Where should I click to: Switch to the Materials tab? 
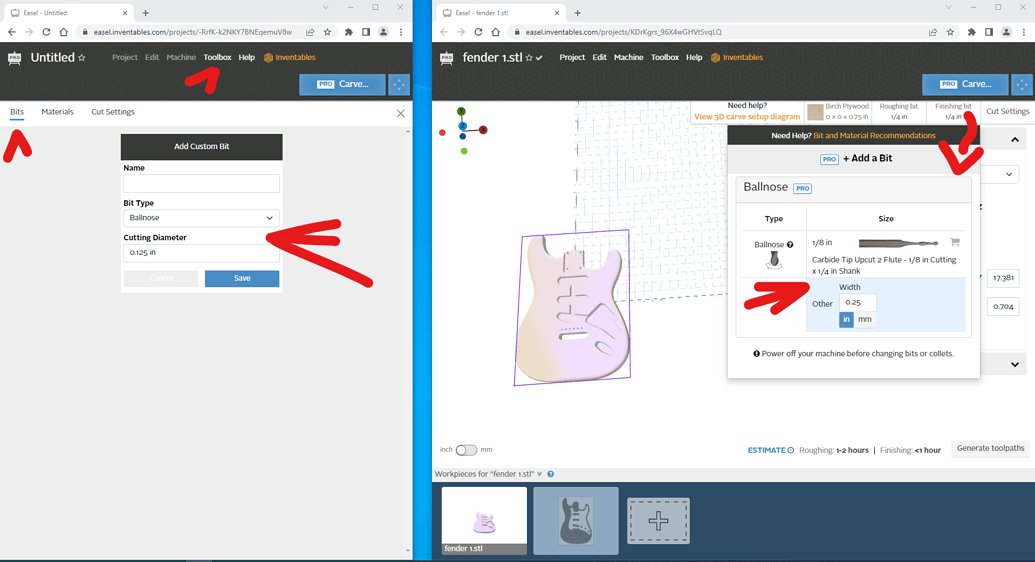coord(57,112)
